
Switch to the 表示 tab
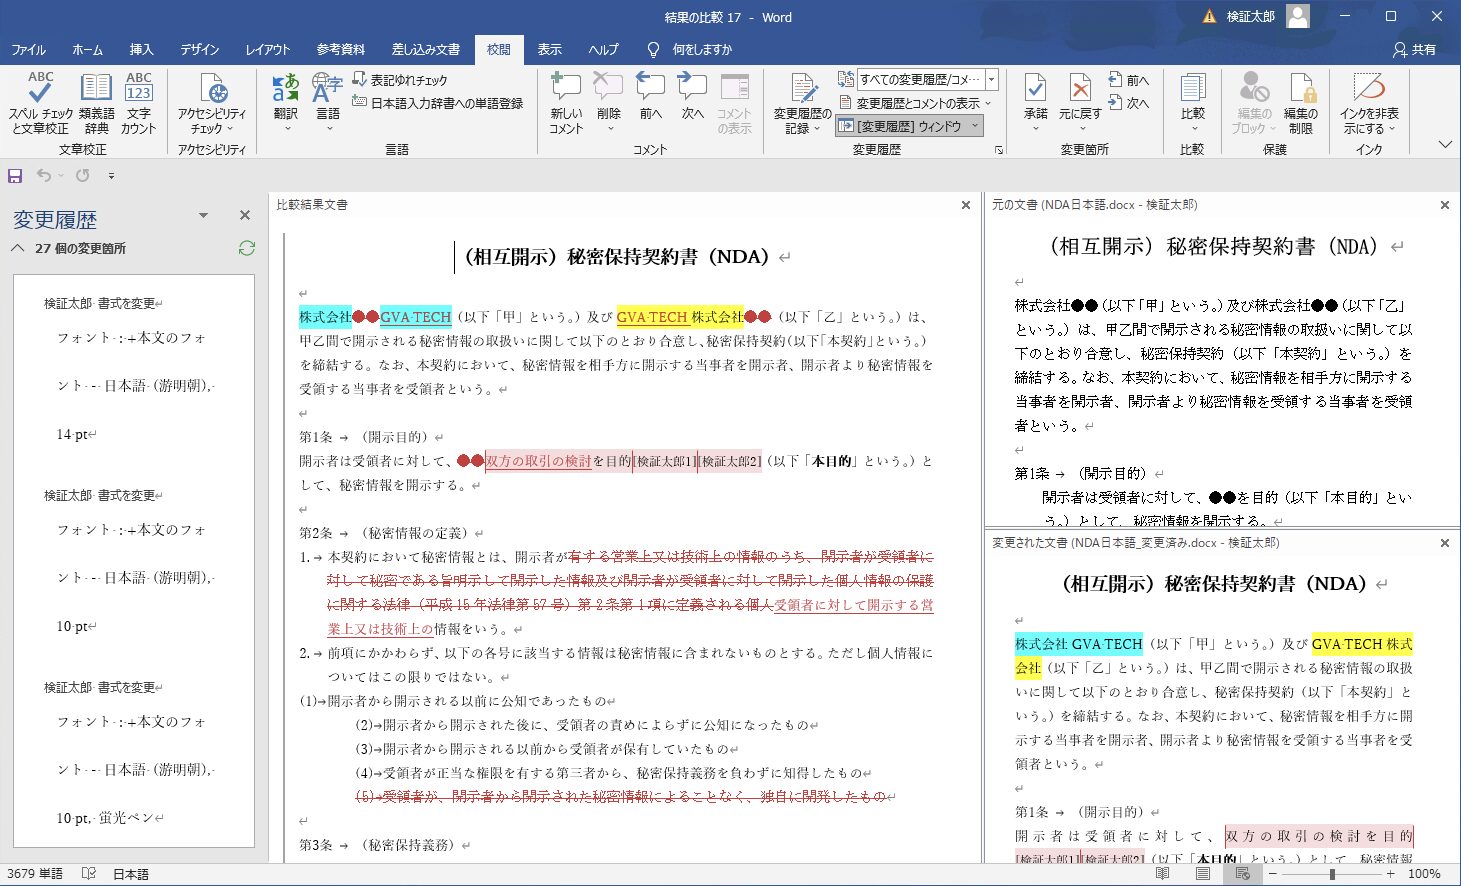[x=549, y=49]
